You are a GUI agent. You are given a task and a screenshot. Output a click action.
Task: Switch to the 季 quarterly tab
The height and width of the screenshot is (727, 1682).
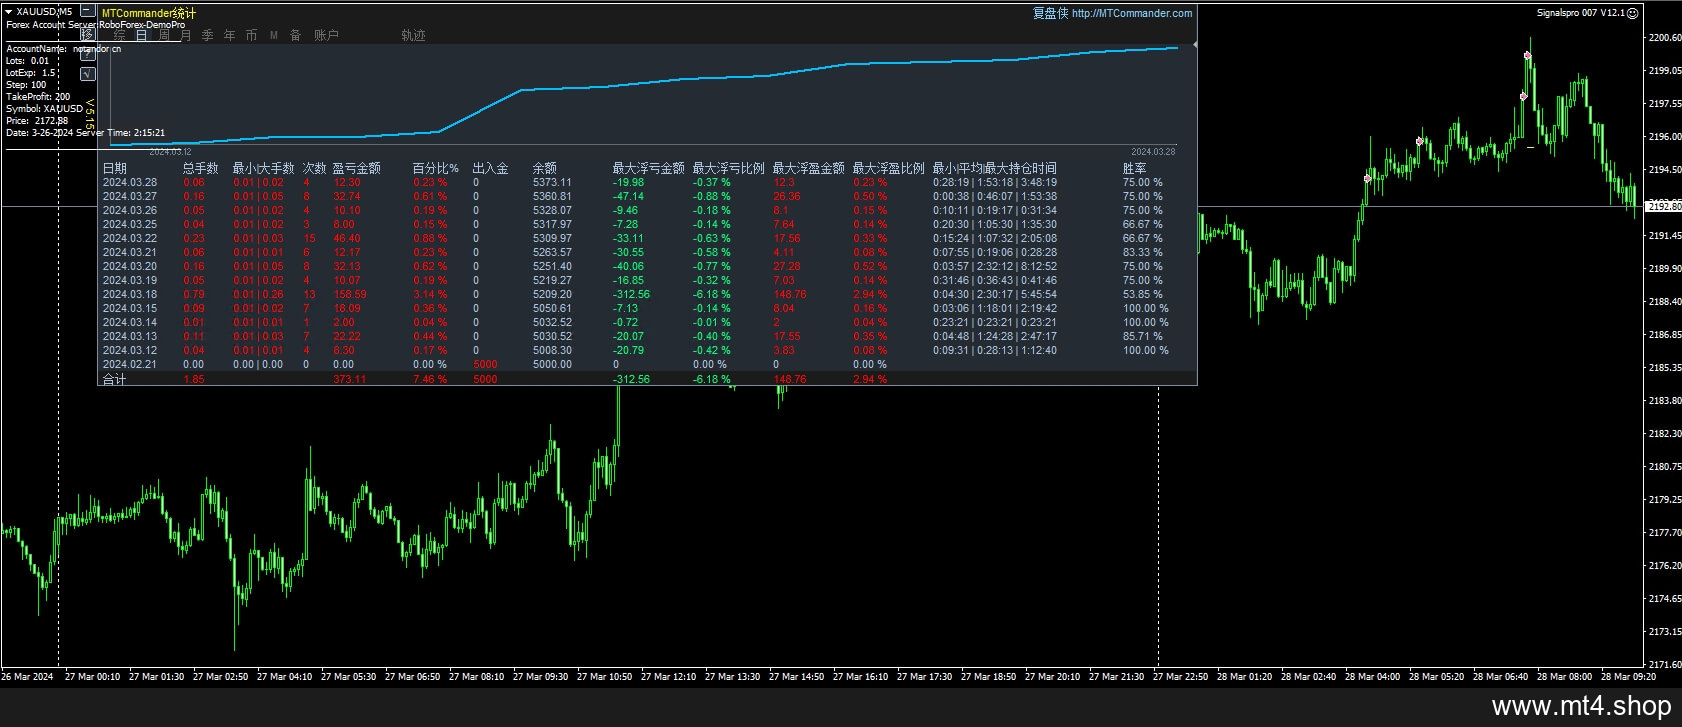[208, 35]
